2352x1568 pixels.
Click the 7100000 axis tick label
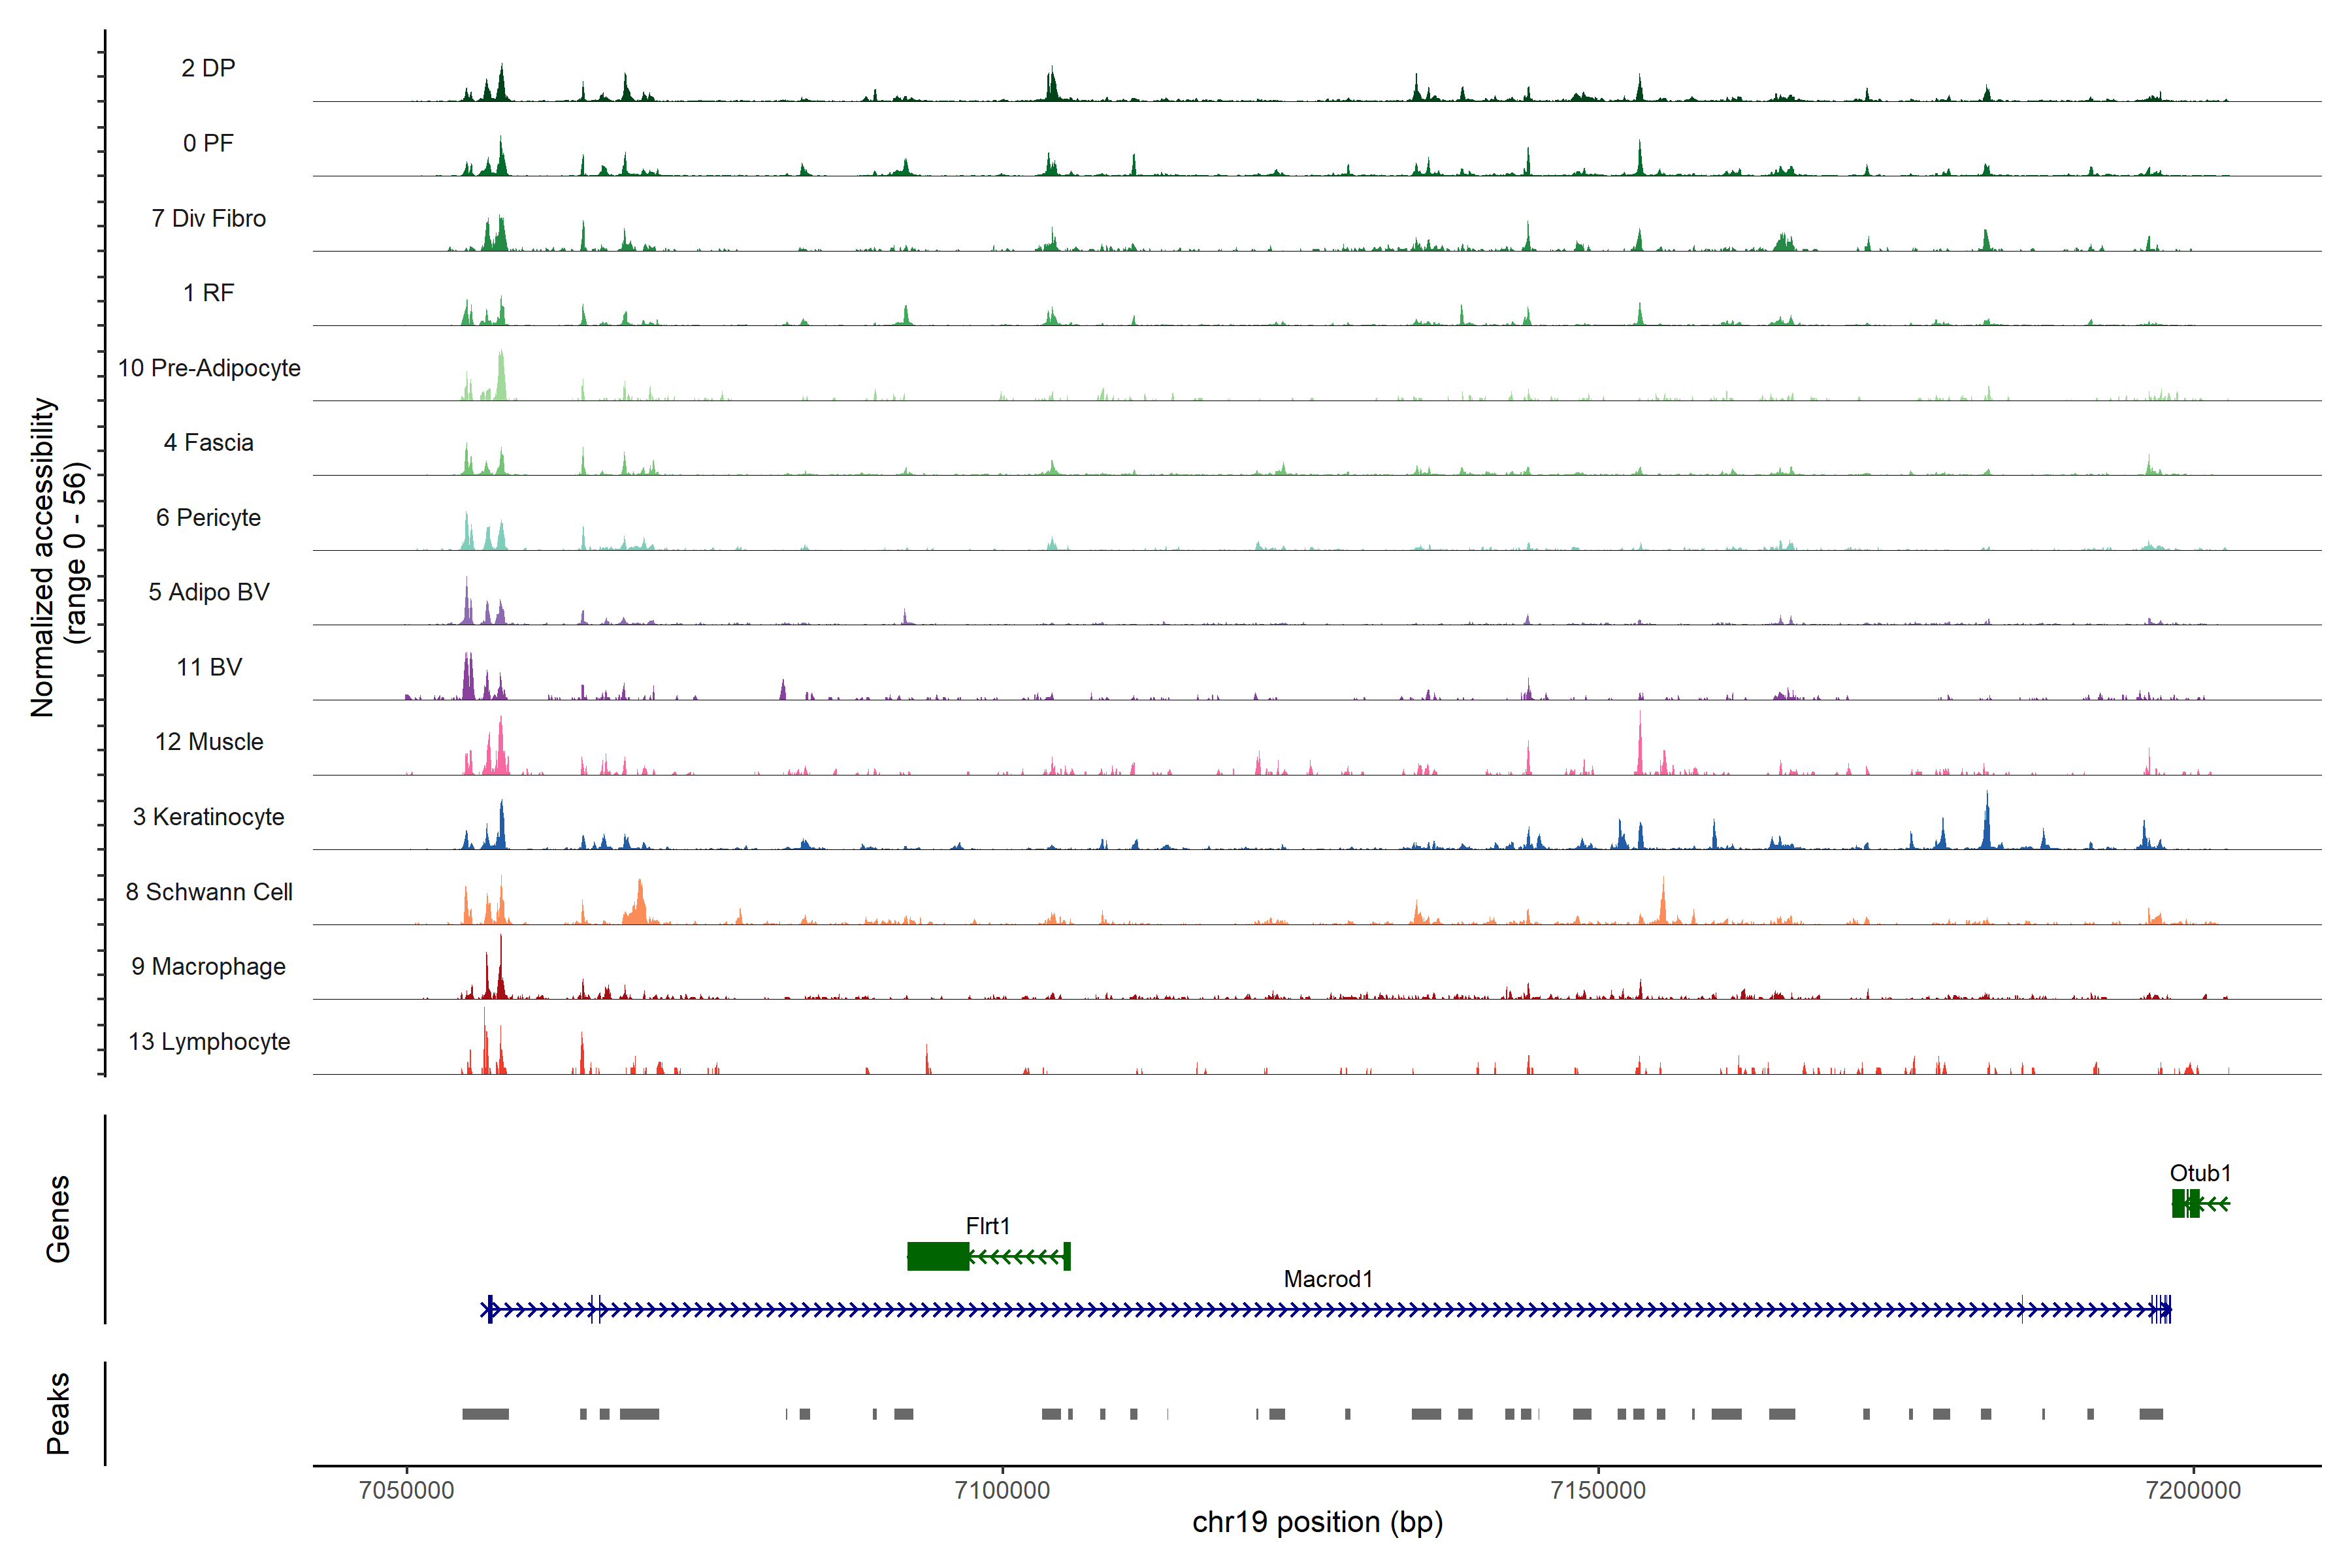[1002, 1490]
